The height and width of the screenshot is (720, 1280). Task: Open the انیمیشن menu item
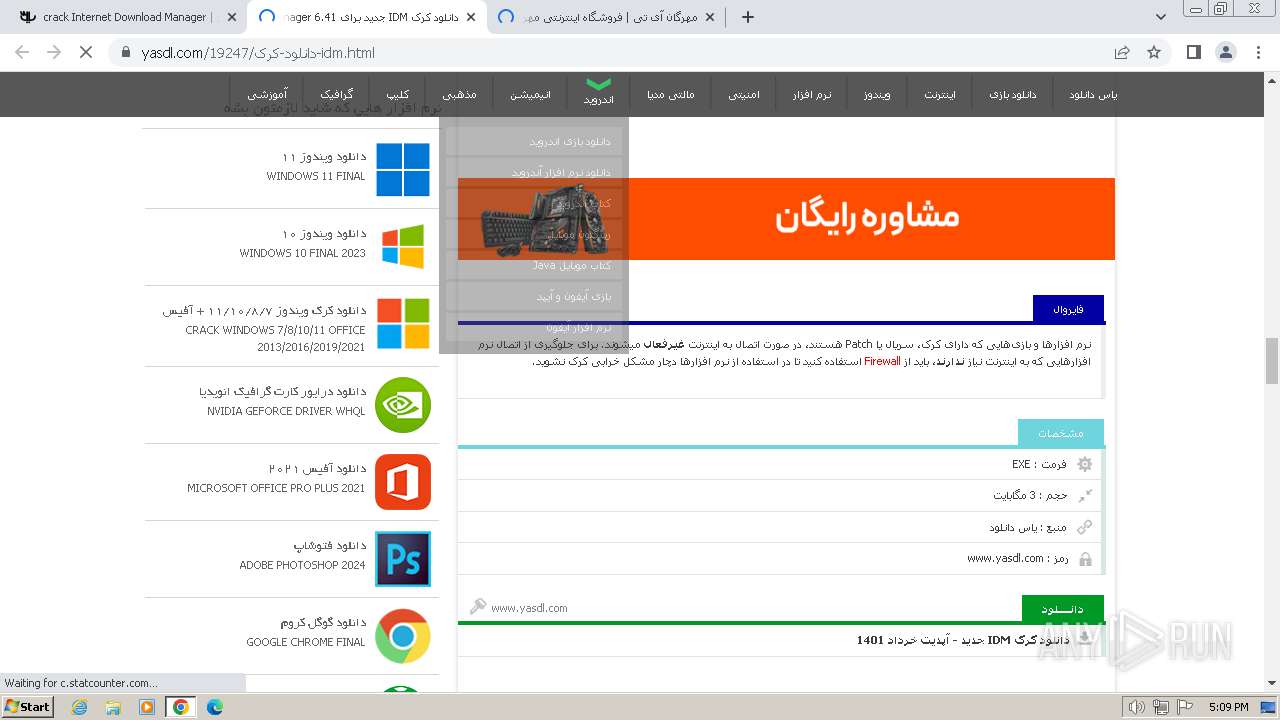[531, 95]
